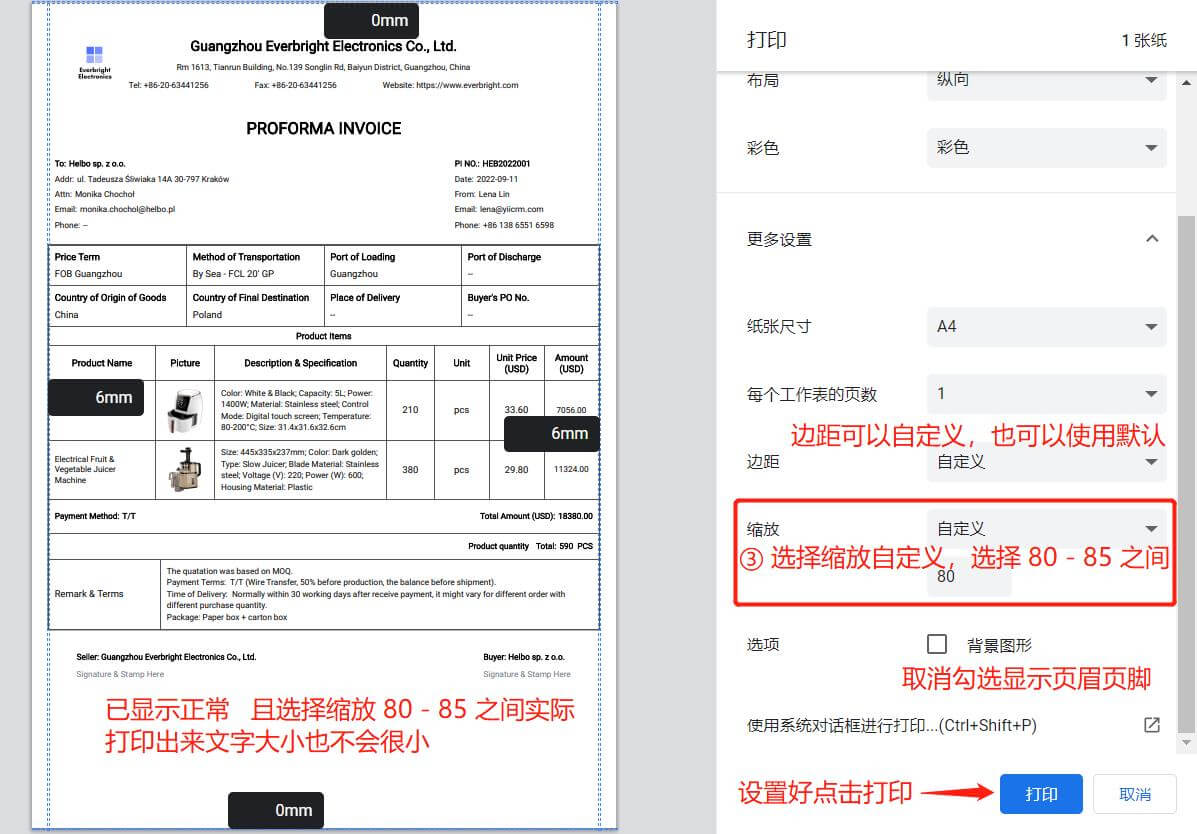Click the 'Email: lena@yiicrm.com' text
The width and height of the screenshot is (1197, 834).
[x=499, y=209]
